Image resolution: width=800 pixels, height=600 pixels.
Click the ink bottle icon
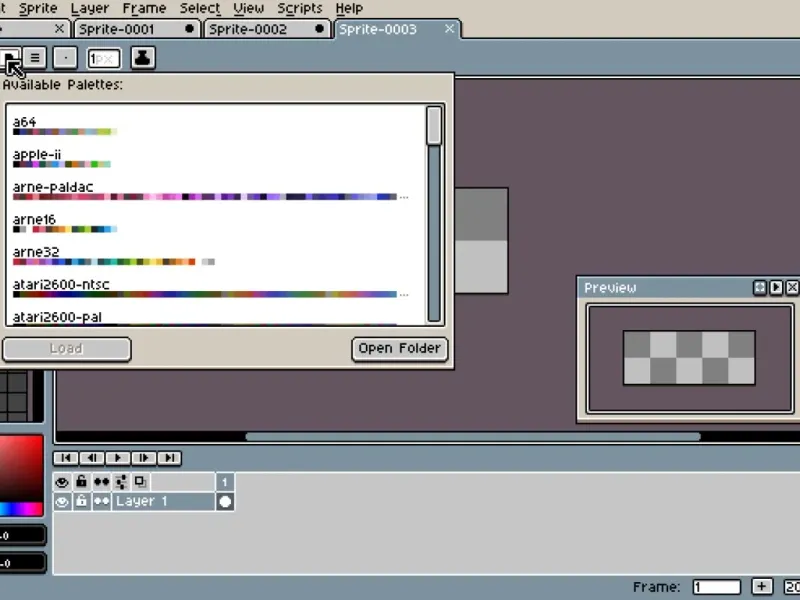coord(143,58)
